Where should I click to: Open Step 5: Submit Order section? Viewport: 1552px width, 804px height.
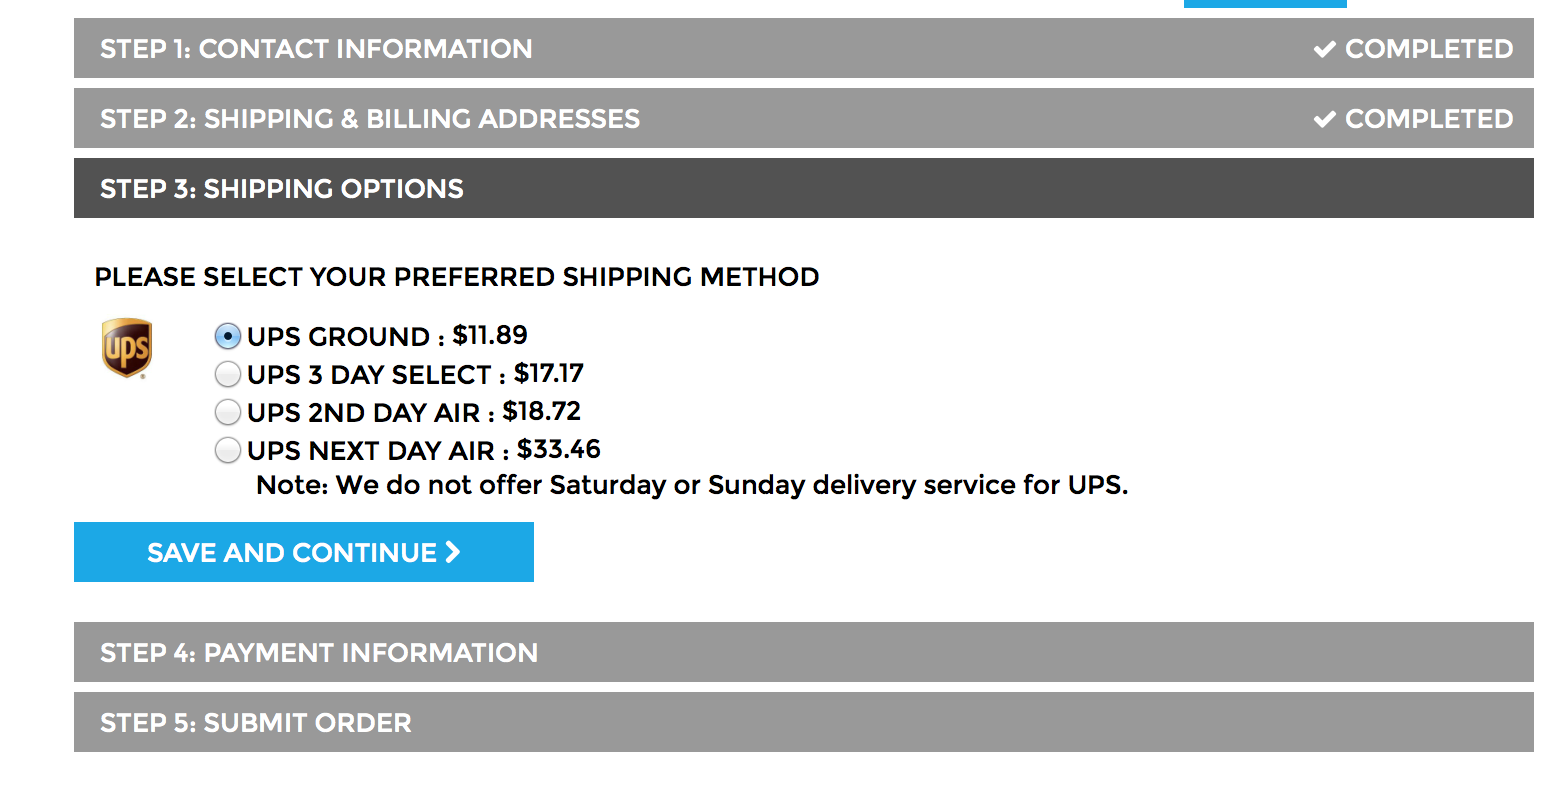(256, 723)
